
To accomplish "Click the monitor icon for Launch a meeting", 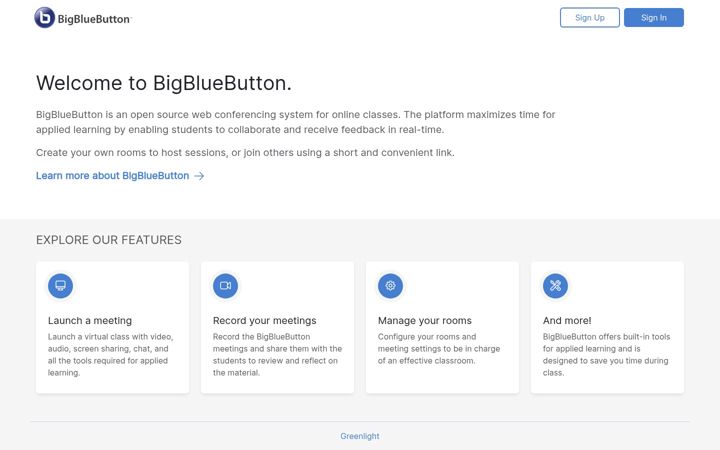I will coord(60,286).
